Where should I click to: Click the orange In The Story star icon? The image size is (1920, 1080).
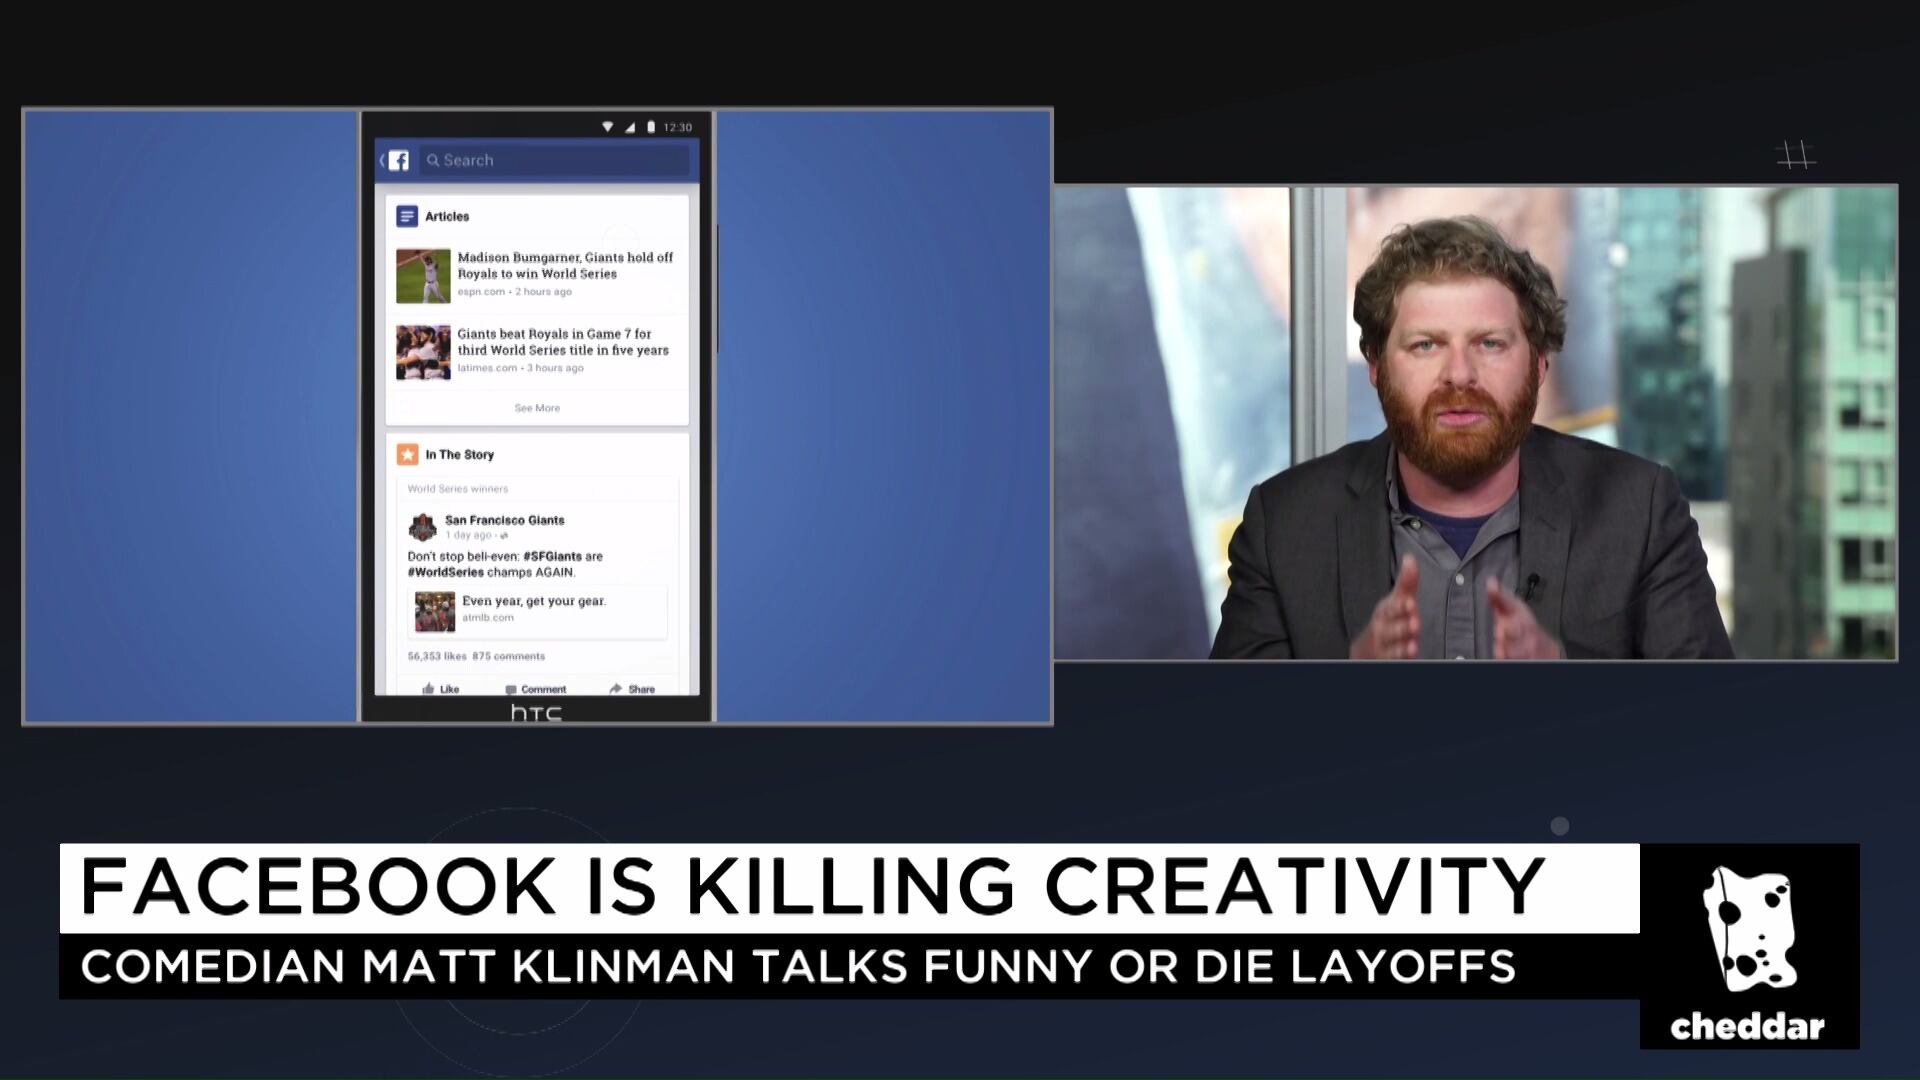[407, 454]
